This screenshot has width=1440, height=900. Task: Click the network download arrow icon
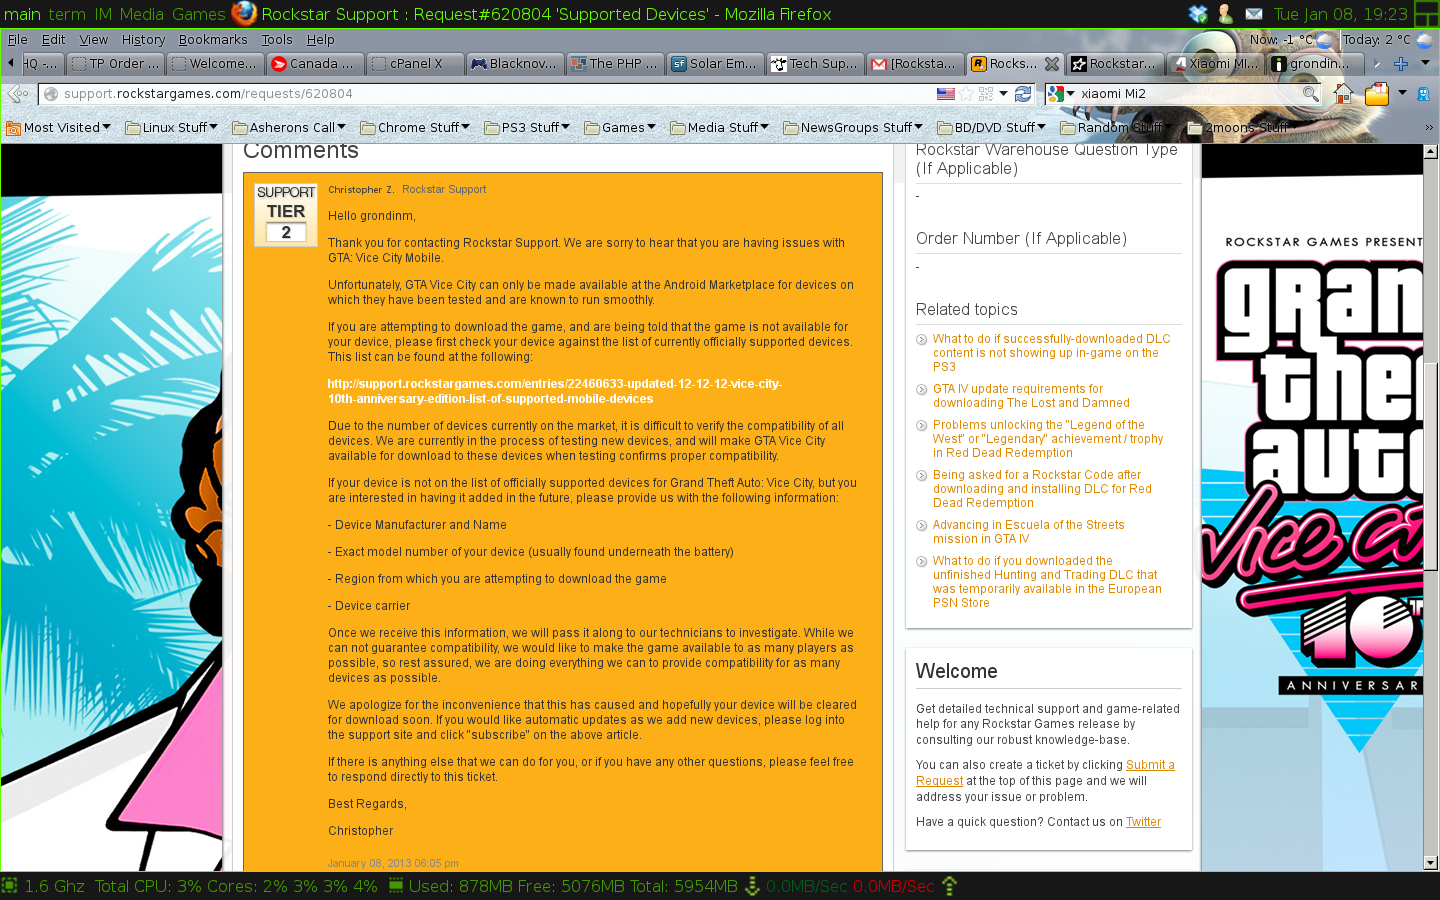[x=753, y=886]
